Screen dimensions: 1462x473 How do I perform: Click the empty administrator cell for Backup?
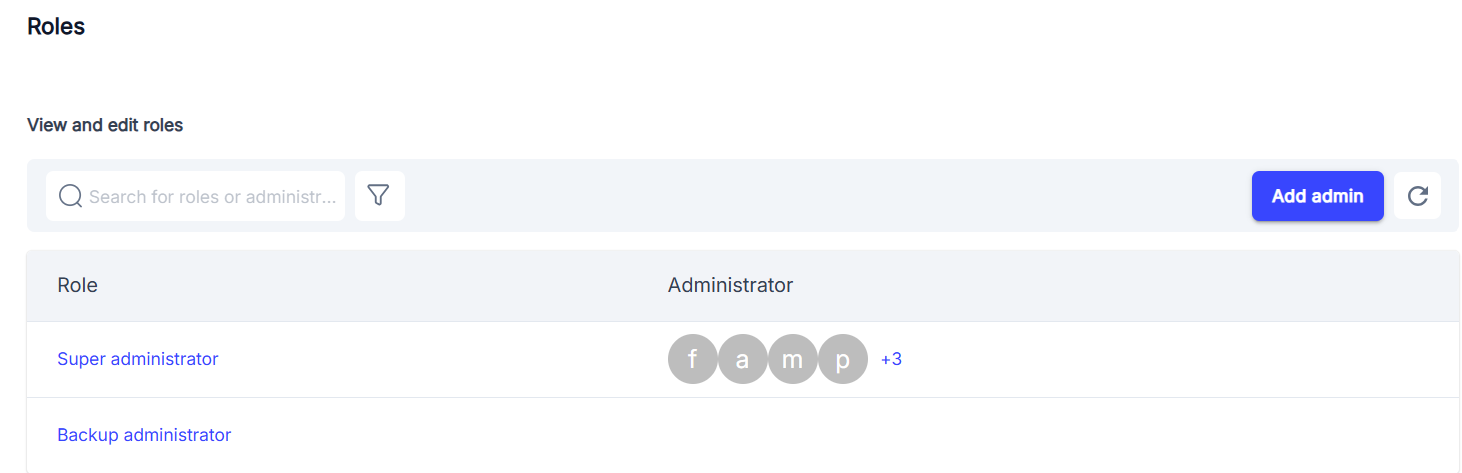[1062, 435]
